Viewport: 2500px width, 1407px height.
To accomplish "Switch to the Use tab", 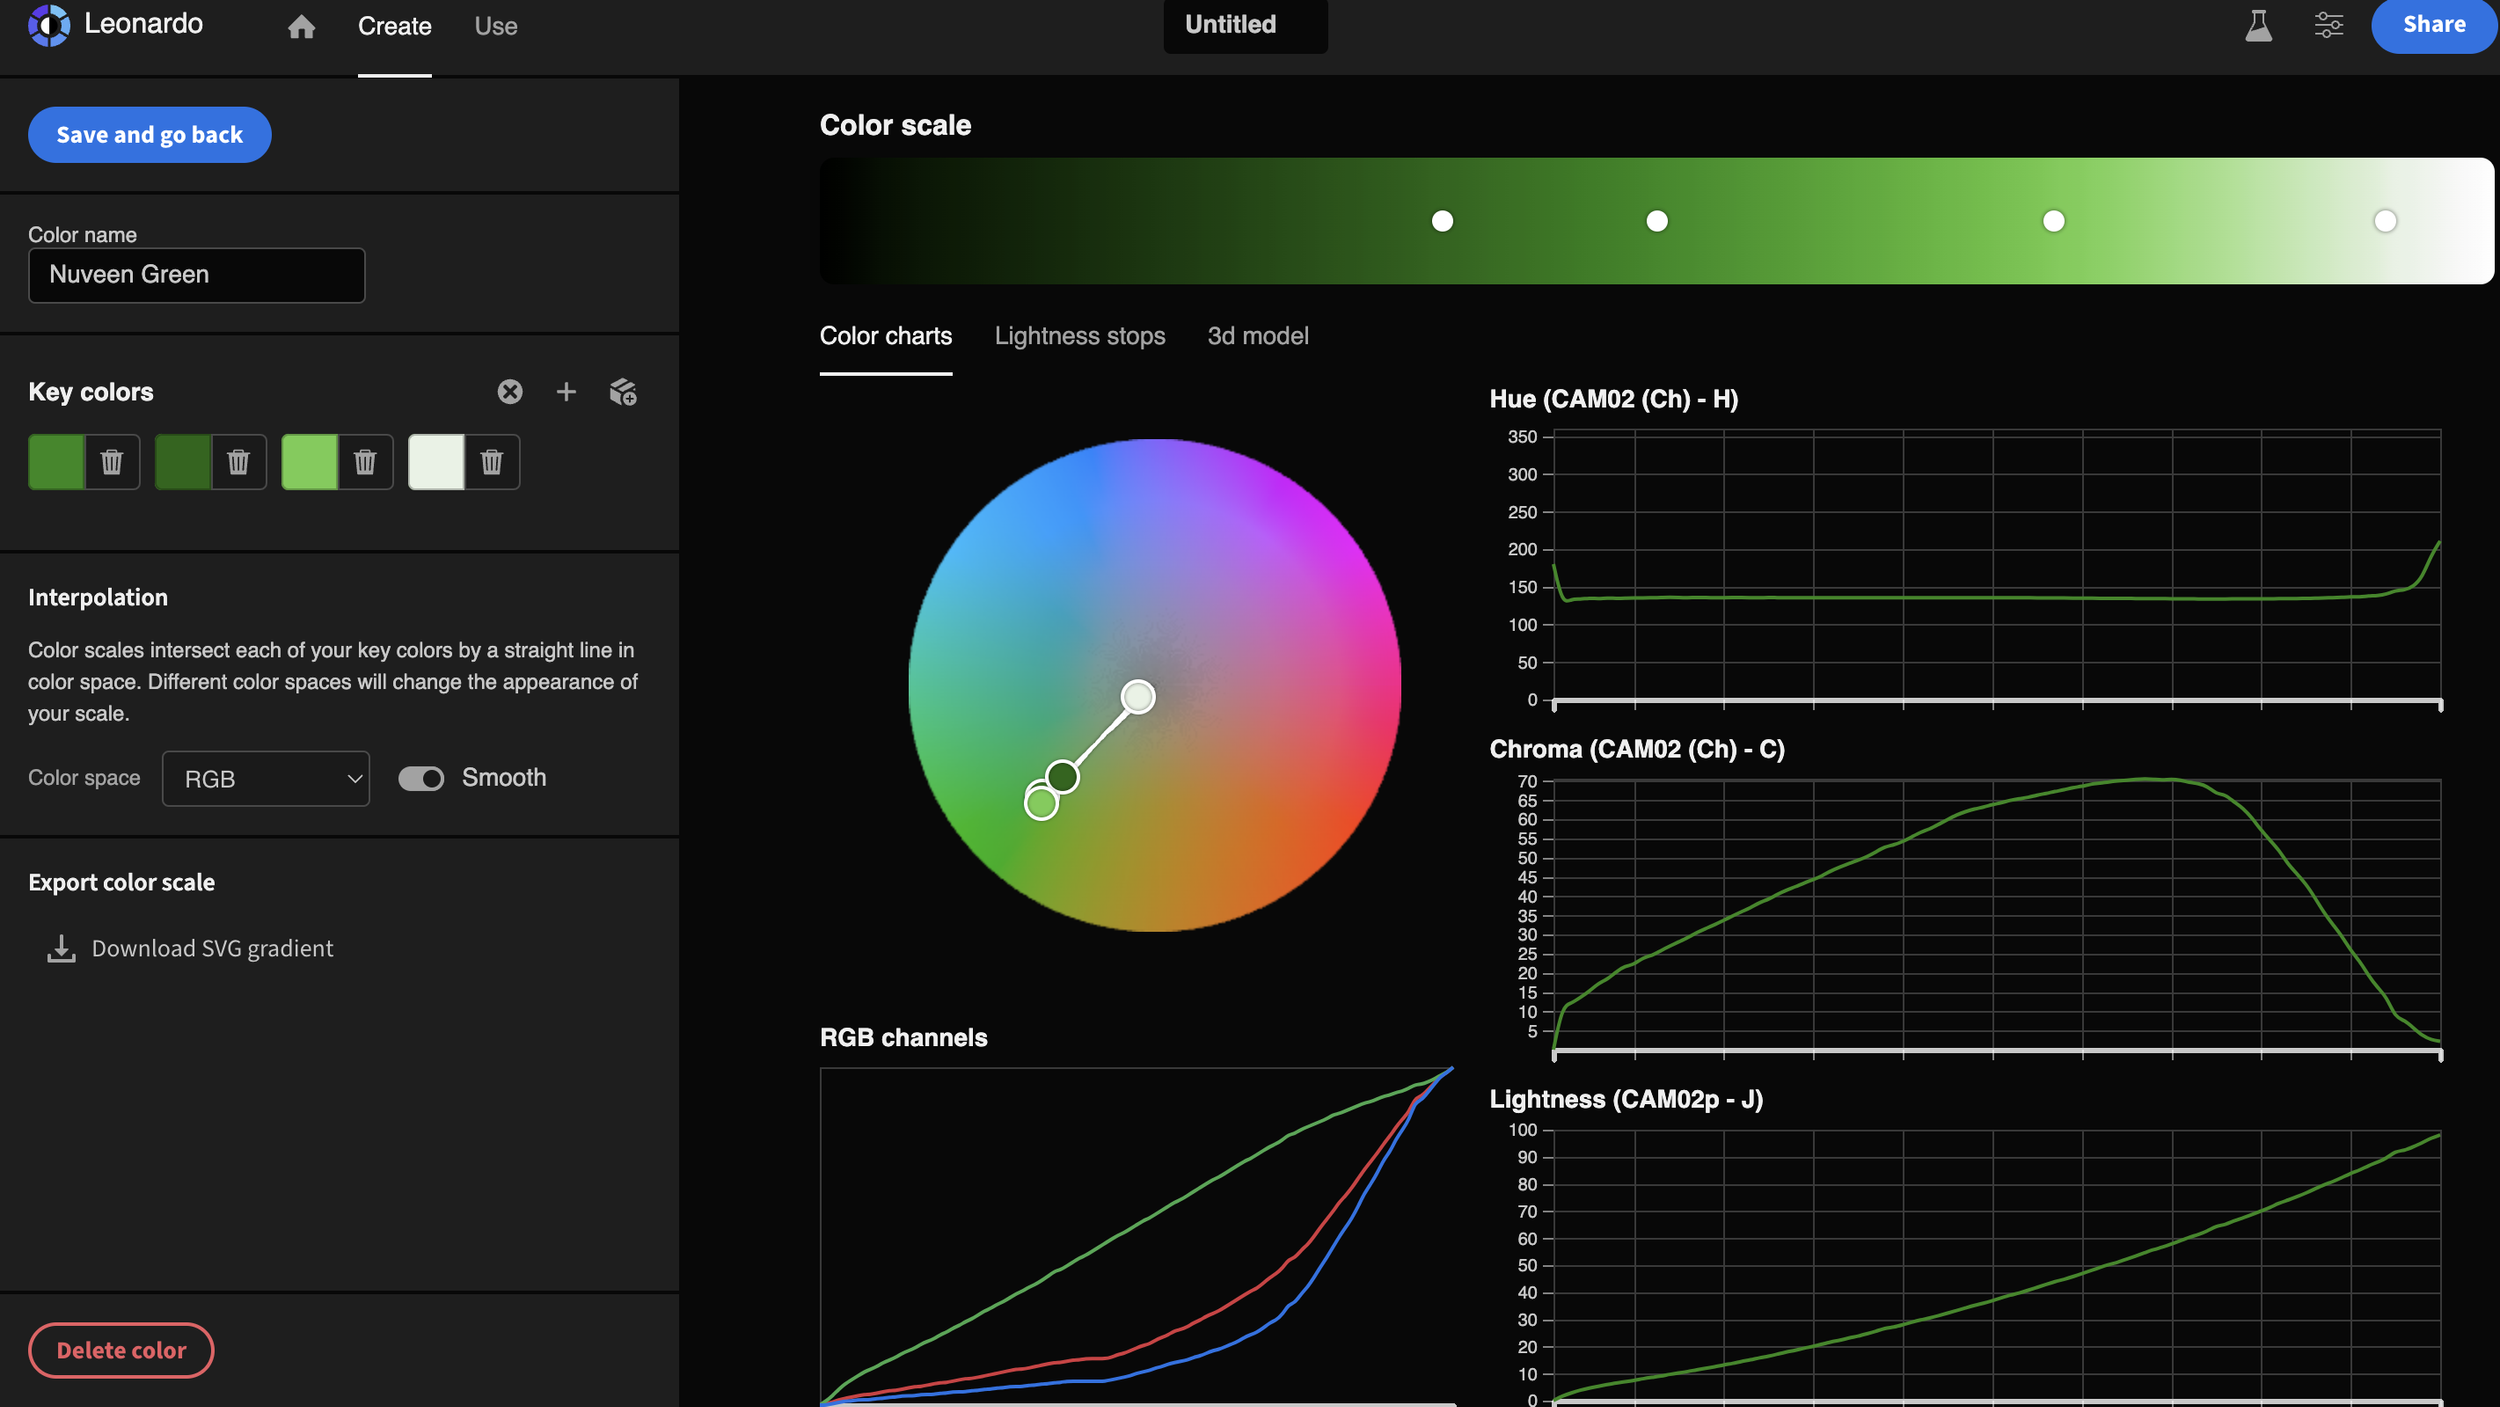I will (x=496, y=27).
